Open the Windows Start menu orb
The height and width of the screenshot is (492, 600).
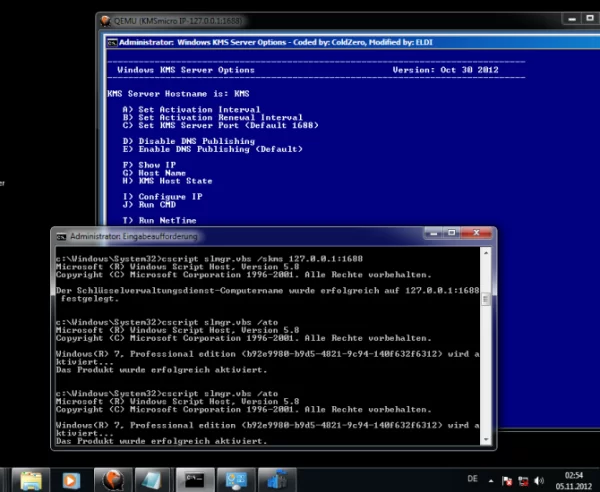[10, 478]
